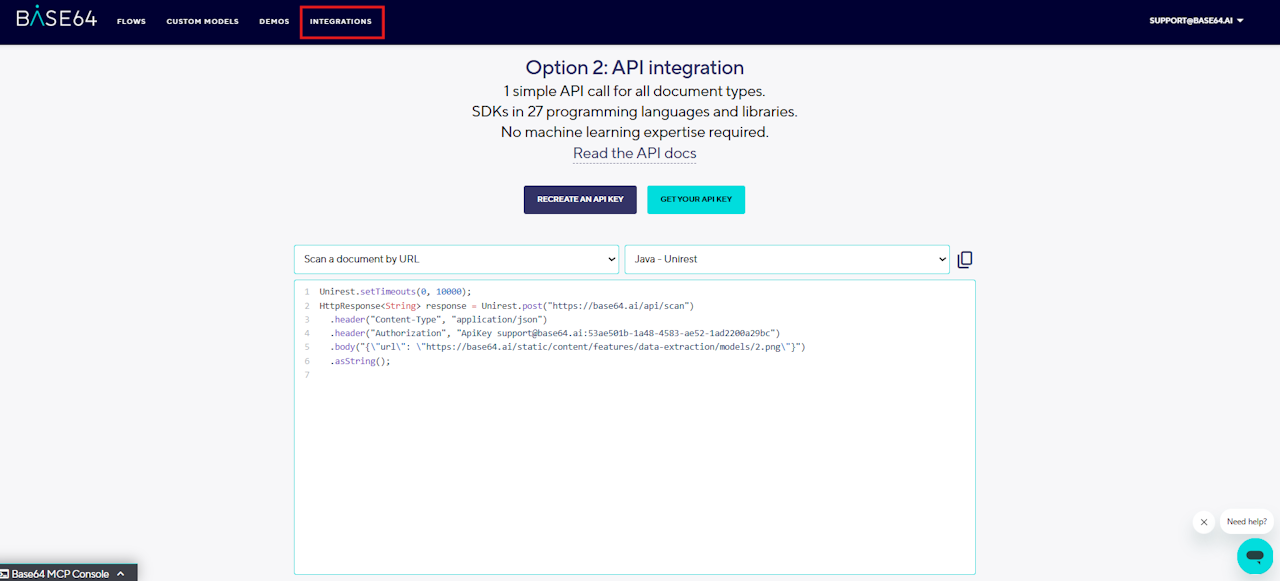This screenshot has width=1280, height=581.
Task: Click the Get Your API Key button
Action: 696,199
